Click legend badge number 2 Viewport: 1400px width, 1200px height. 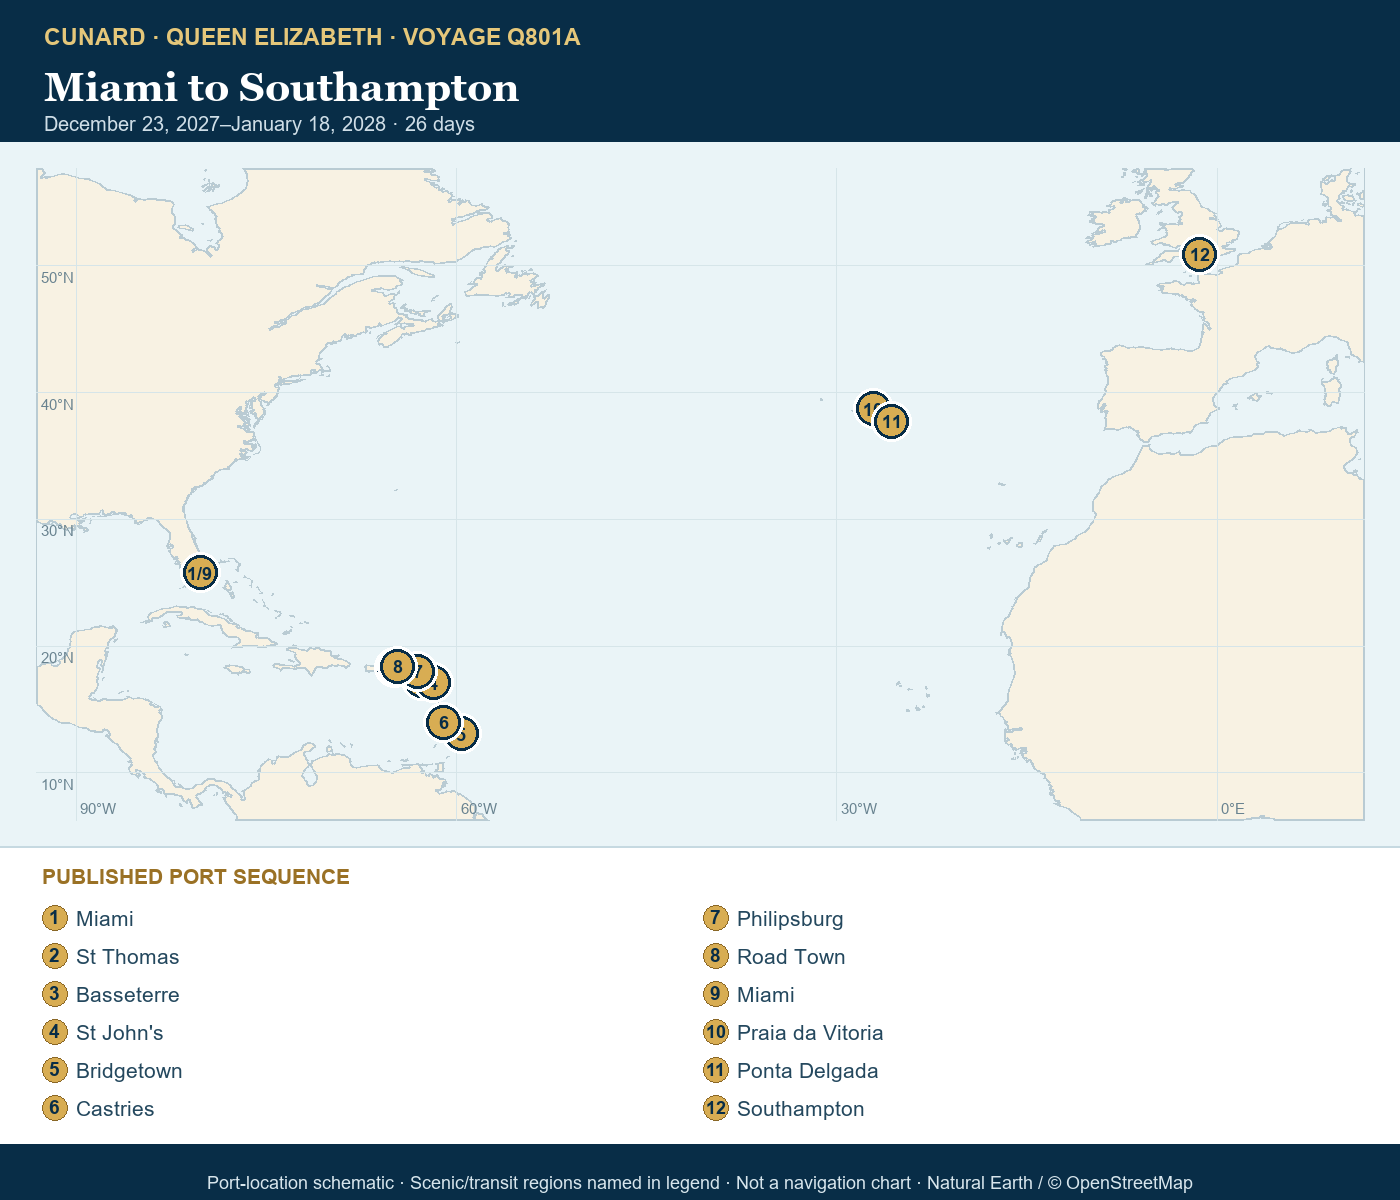point(55,956)
